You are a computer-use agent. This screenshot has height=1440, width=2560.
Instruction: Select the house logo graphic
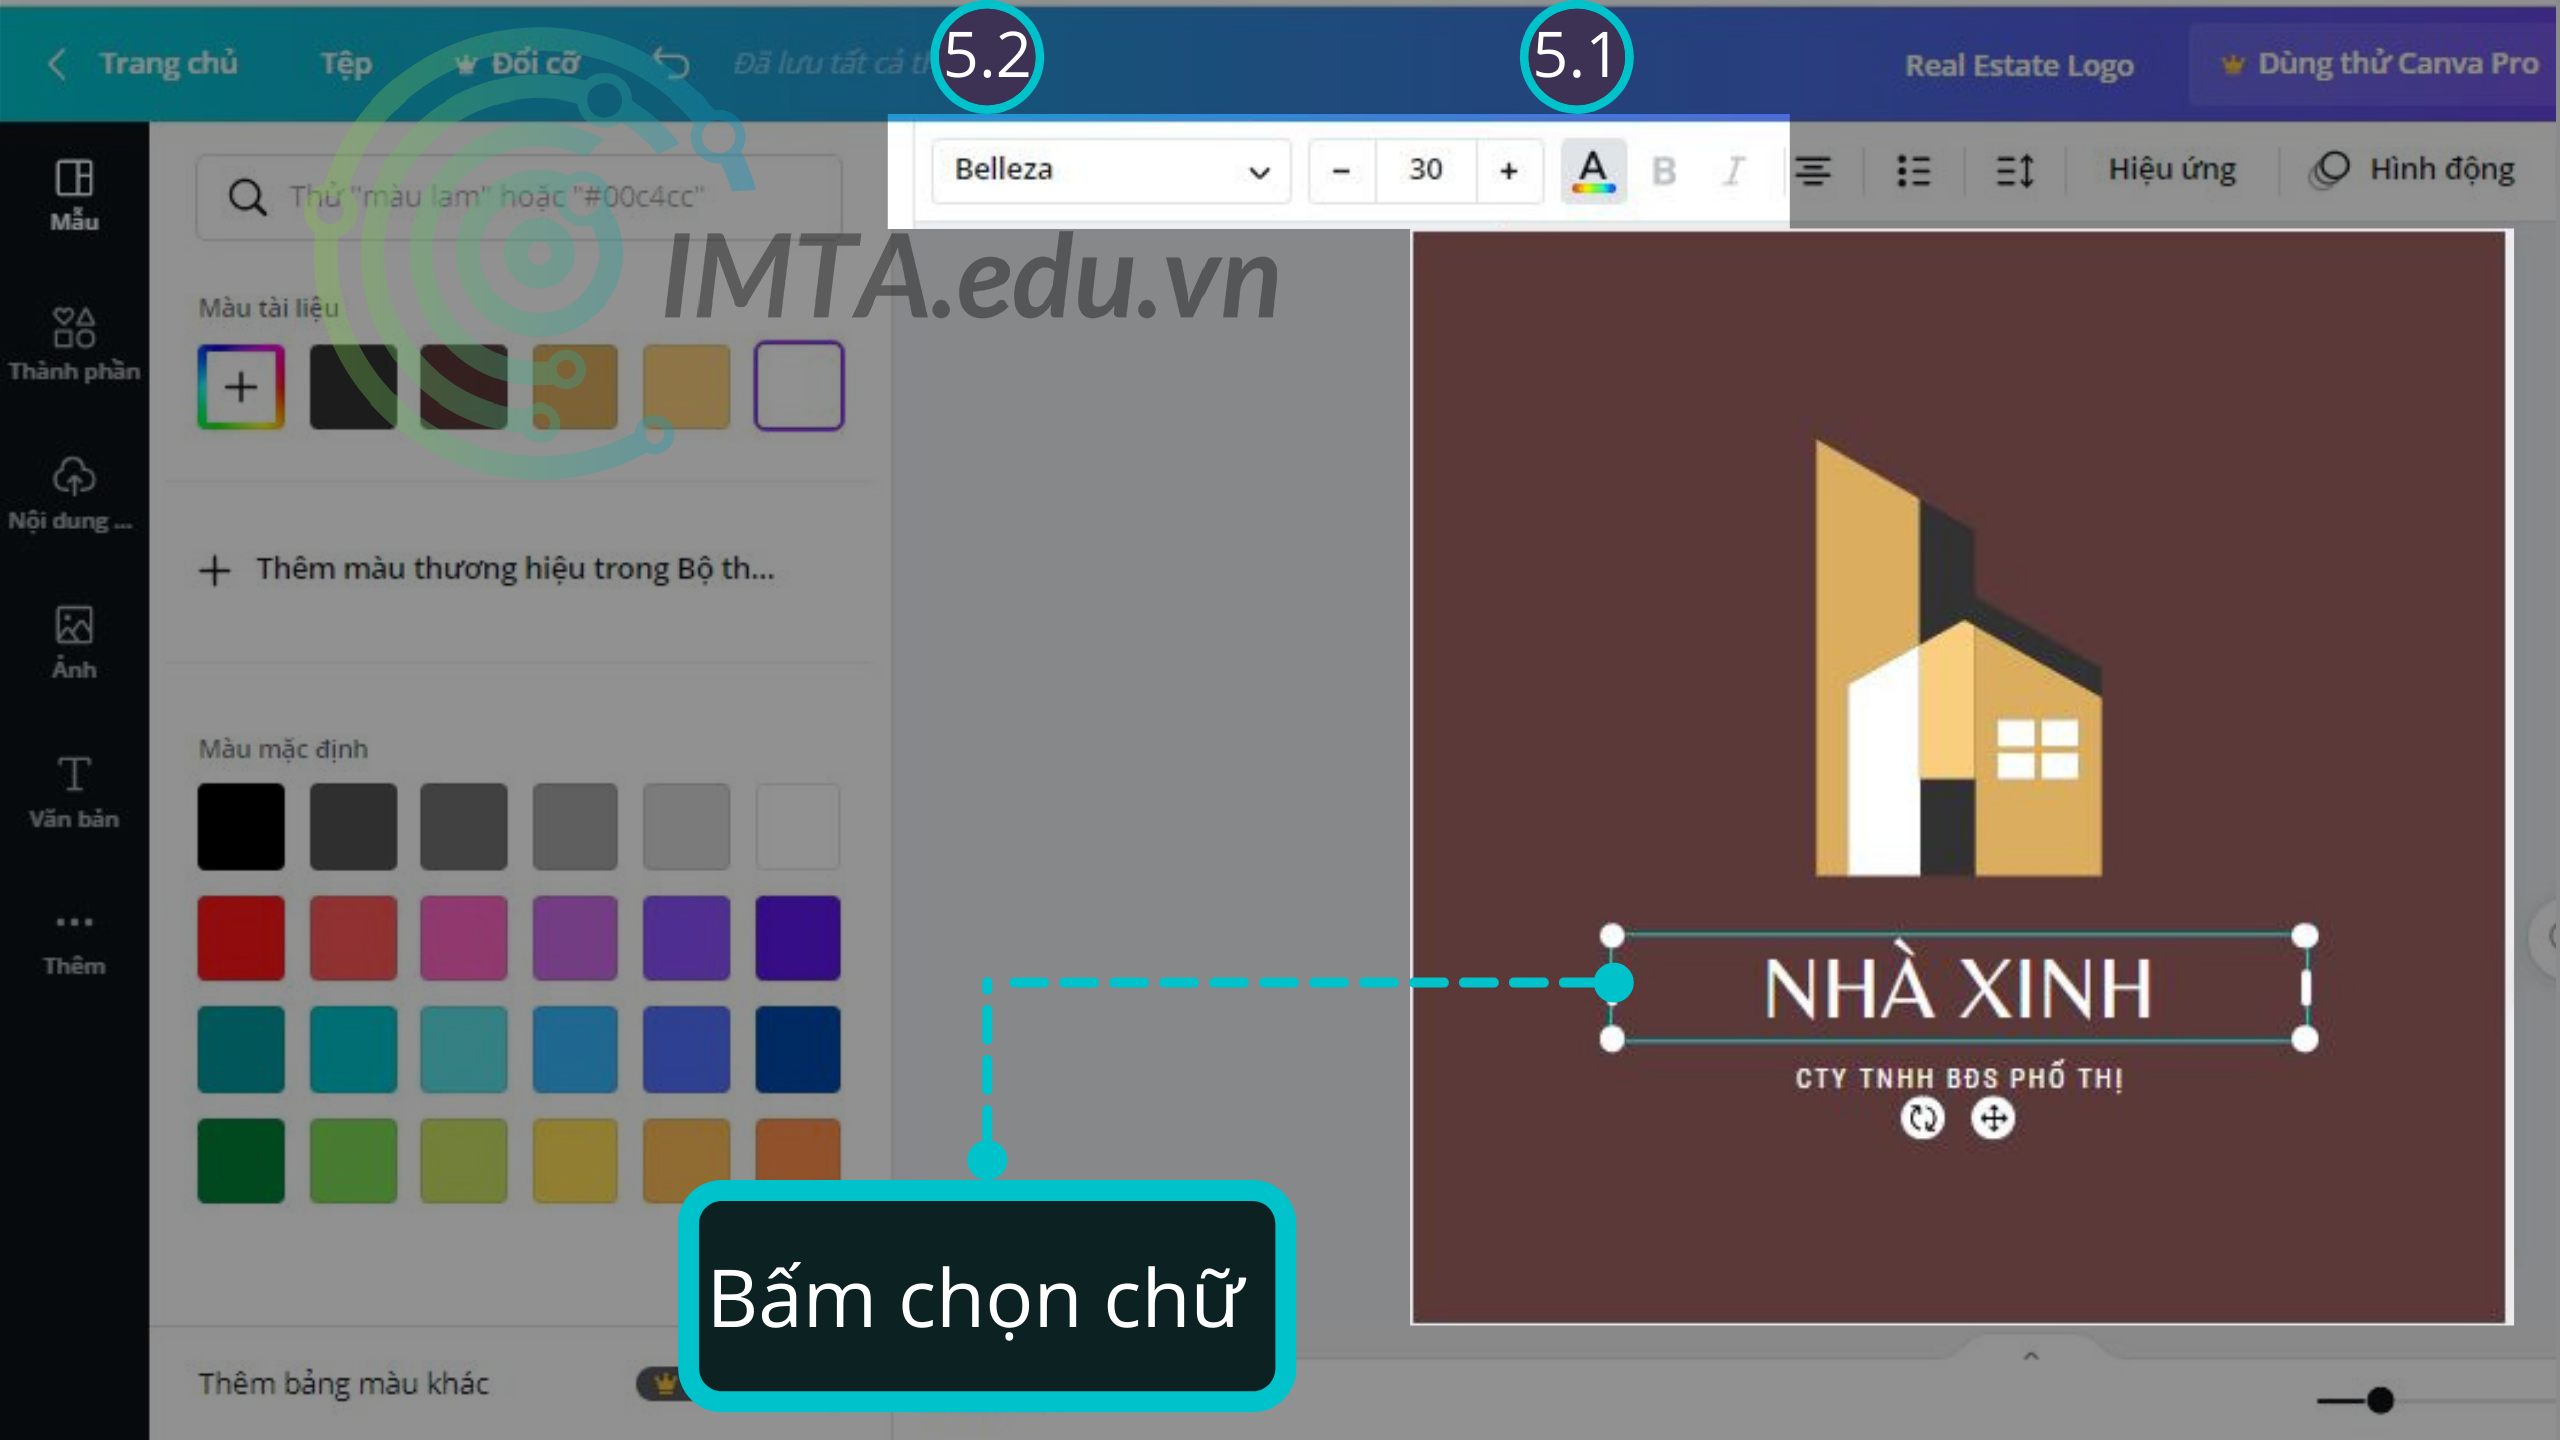pyautogui.click(x=1958, y=658)
